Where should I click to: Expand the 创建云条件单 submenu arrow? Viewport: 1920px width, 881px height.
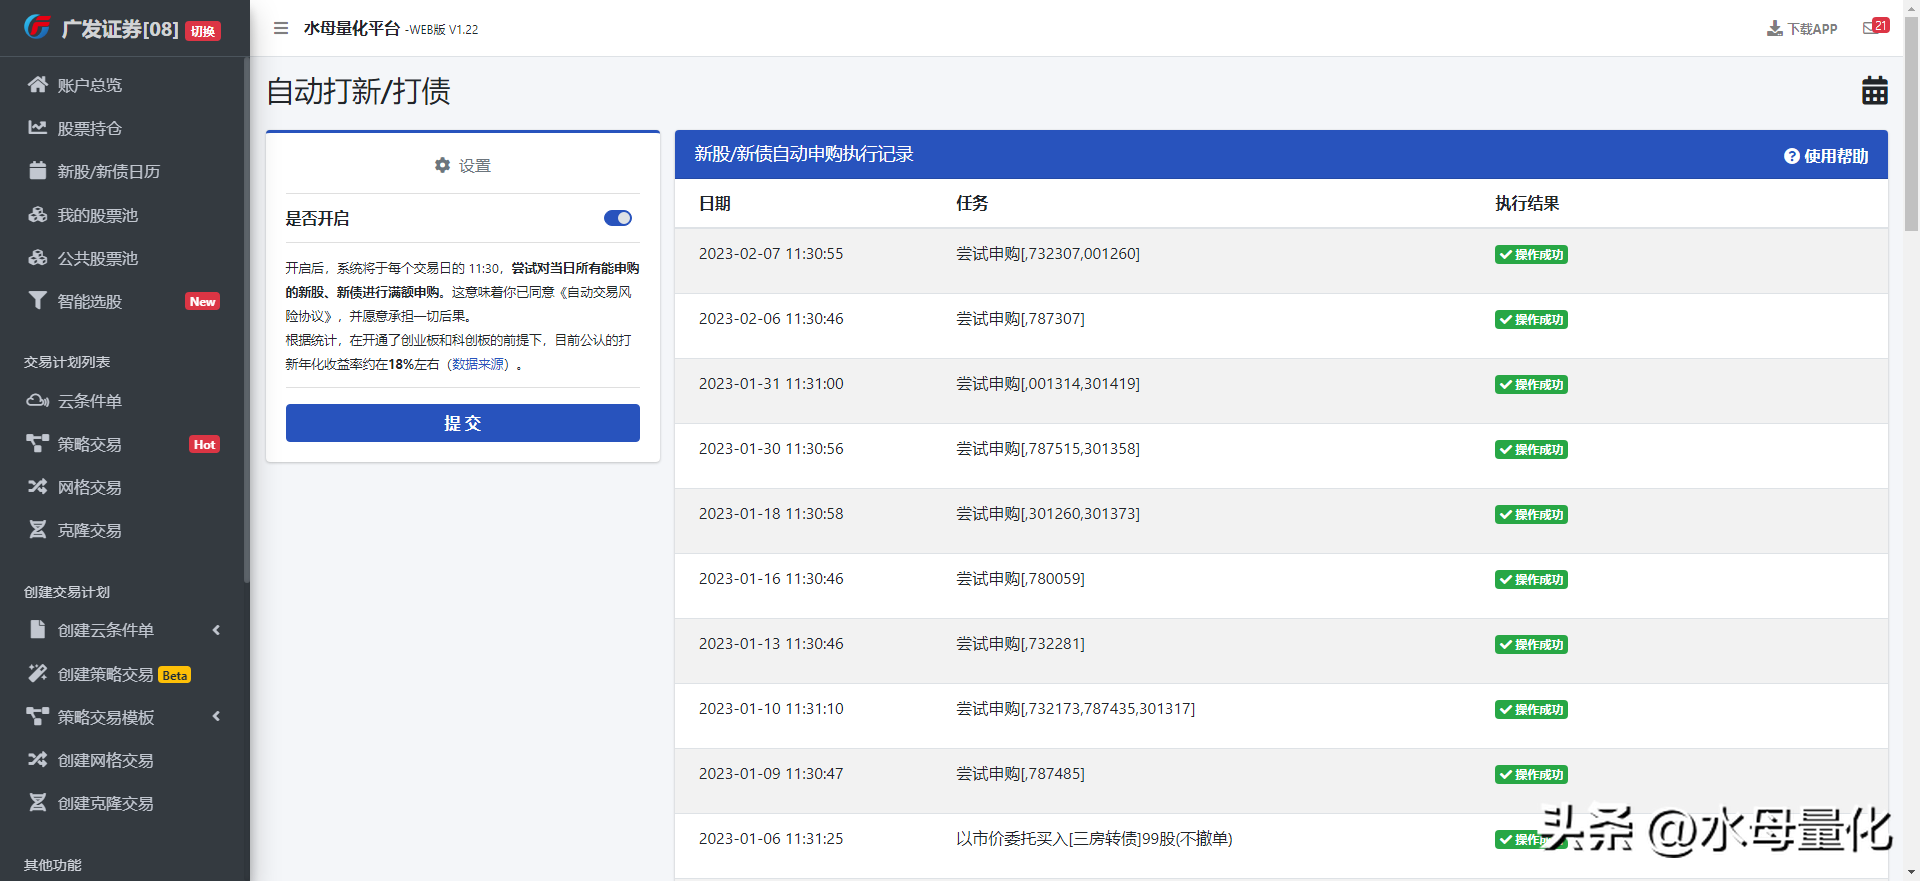[216, 630]
